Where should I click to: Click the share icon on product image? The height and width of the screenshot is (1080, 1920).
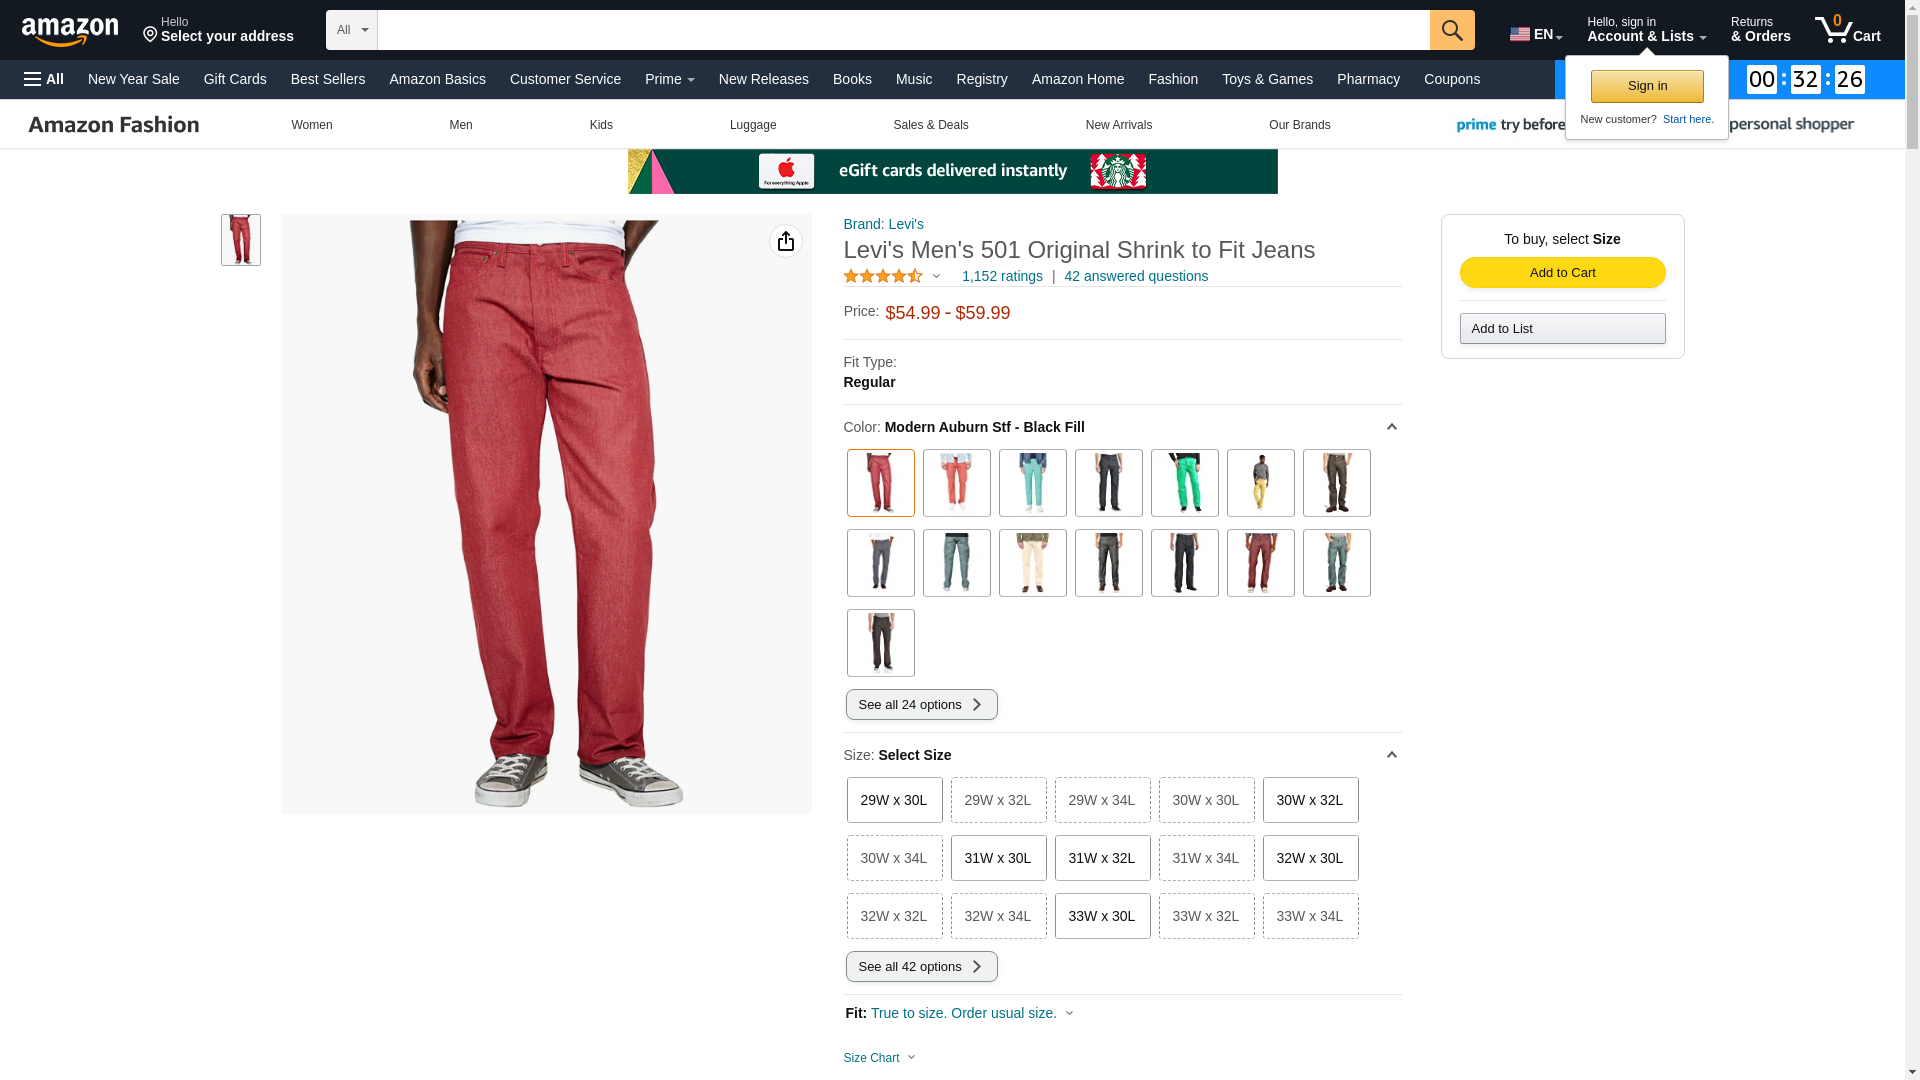[786, 241]
